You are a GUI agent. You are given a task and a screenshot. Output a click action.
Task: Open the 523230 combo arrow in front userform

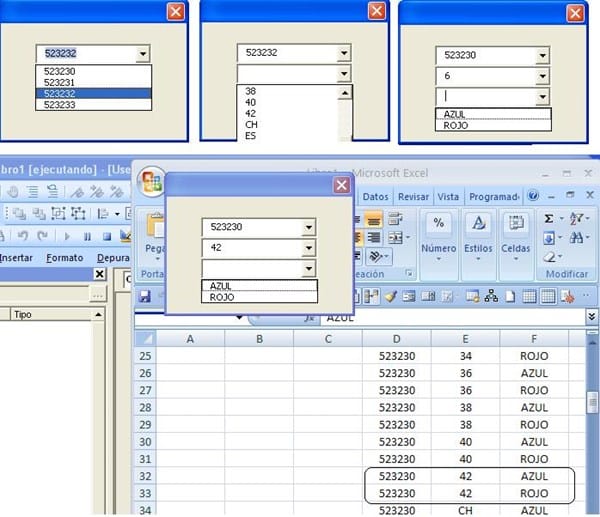coord(308,228)
